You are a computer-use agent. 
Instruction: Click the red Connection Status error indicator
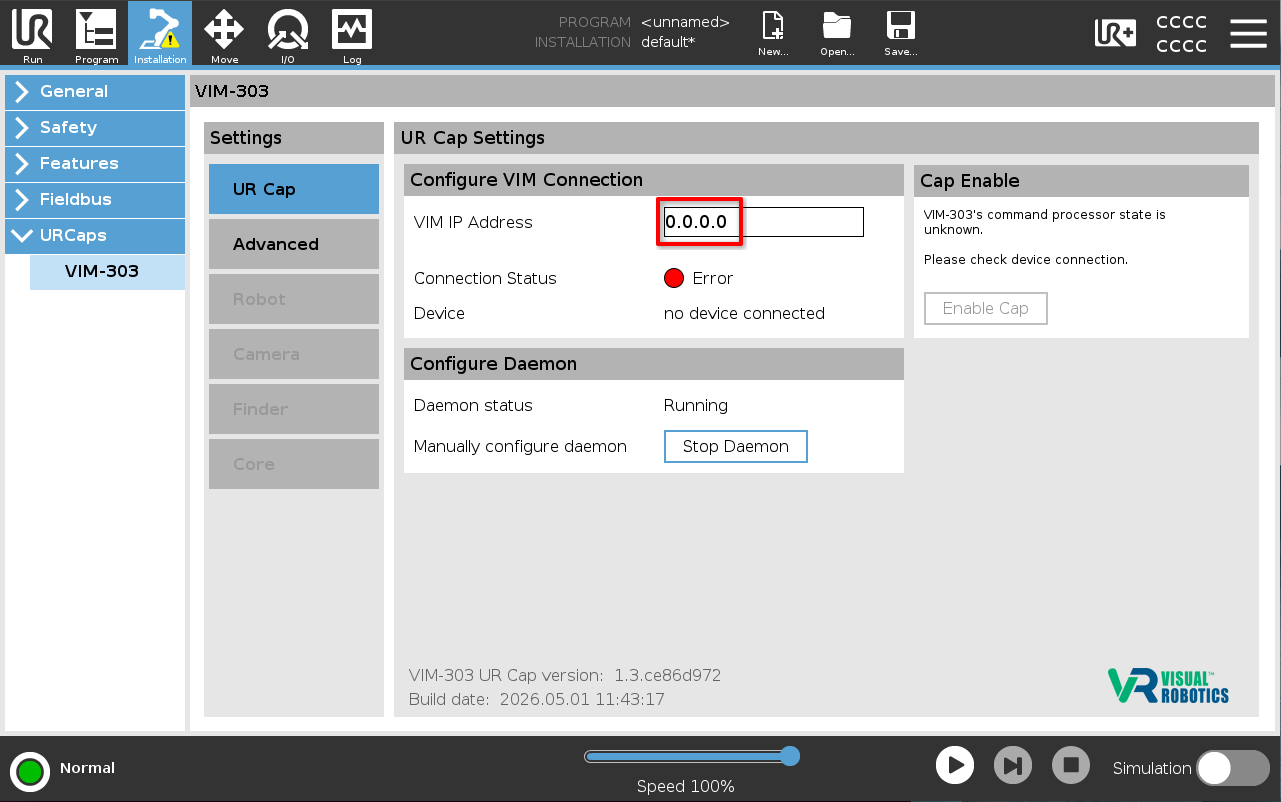click(x=674, y=278)
